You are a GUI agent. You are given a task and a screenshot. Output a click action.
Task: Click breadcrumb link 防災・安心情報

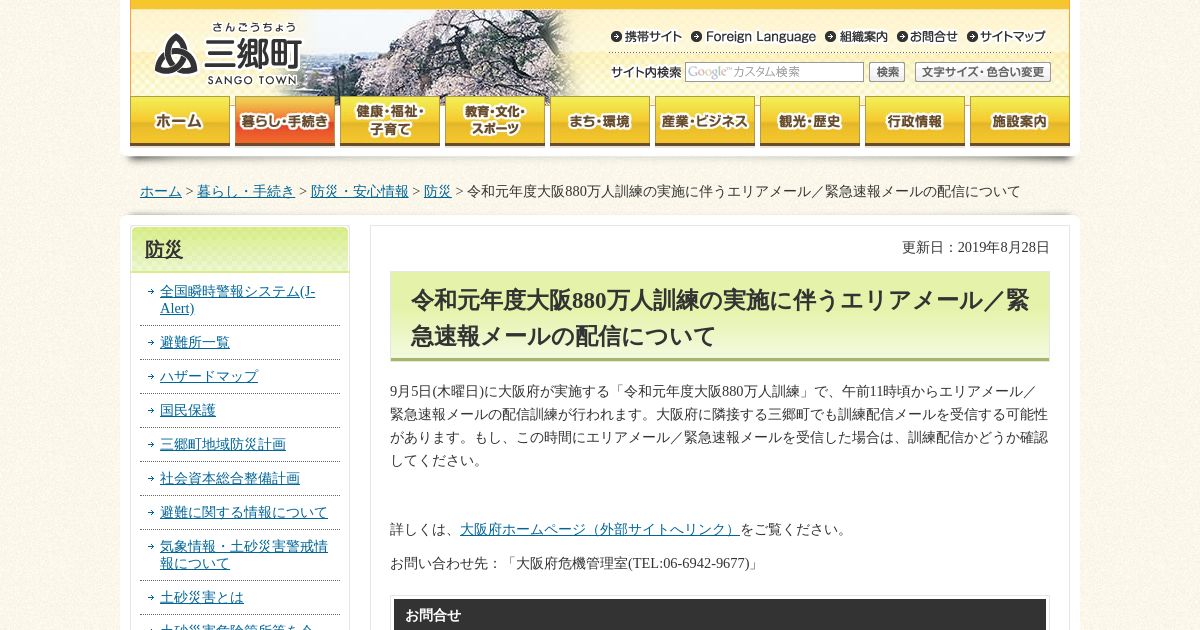[x=360, y=191]
